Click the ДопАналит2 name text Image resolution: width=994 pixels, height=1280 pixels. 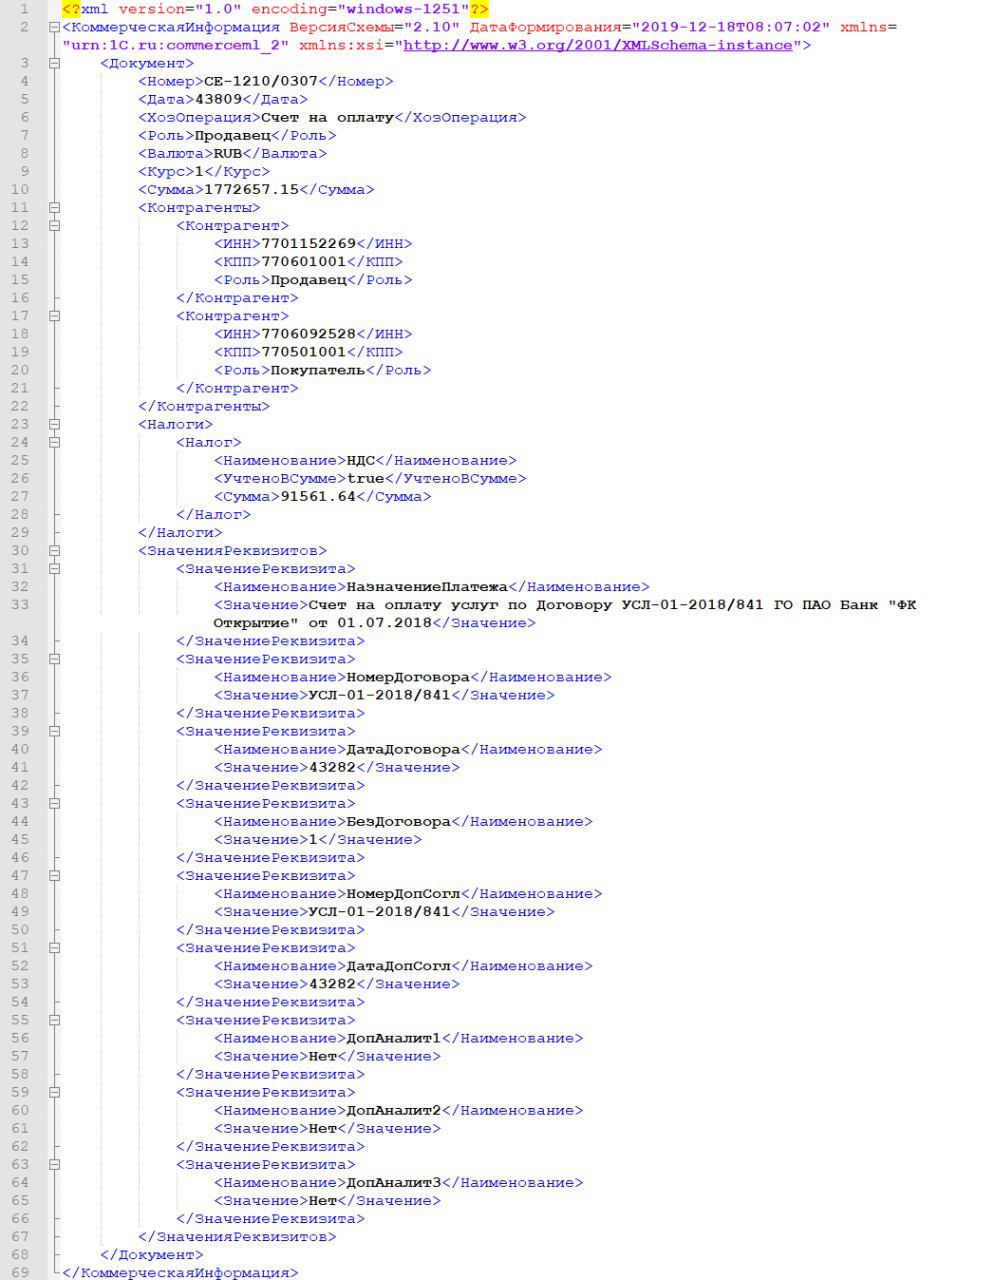coord(393,1110)
